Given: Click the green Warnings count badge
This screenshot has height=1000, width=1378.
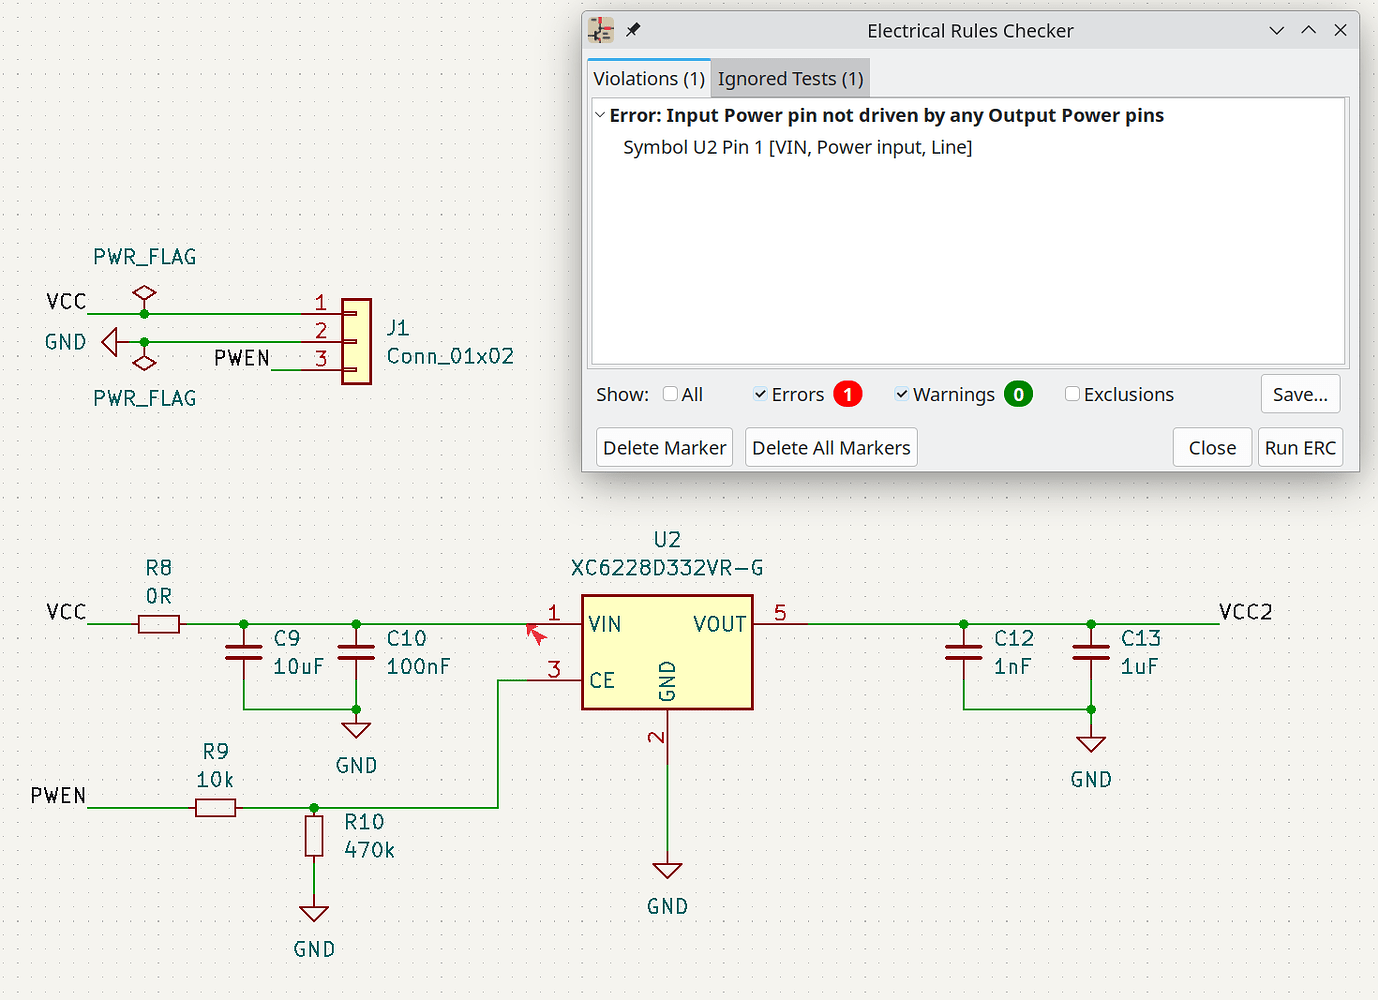Looking at the screenshot, I should [1019, 394].
